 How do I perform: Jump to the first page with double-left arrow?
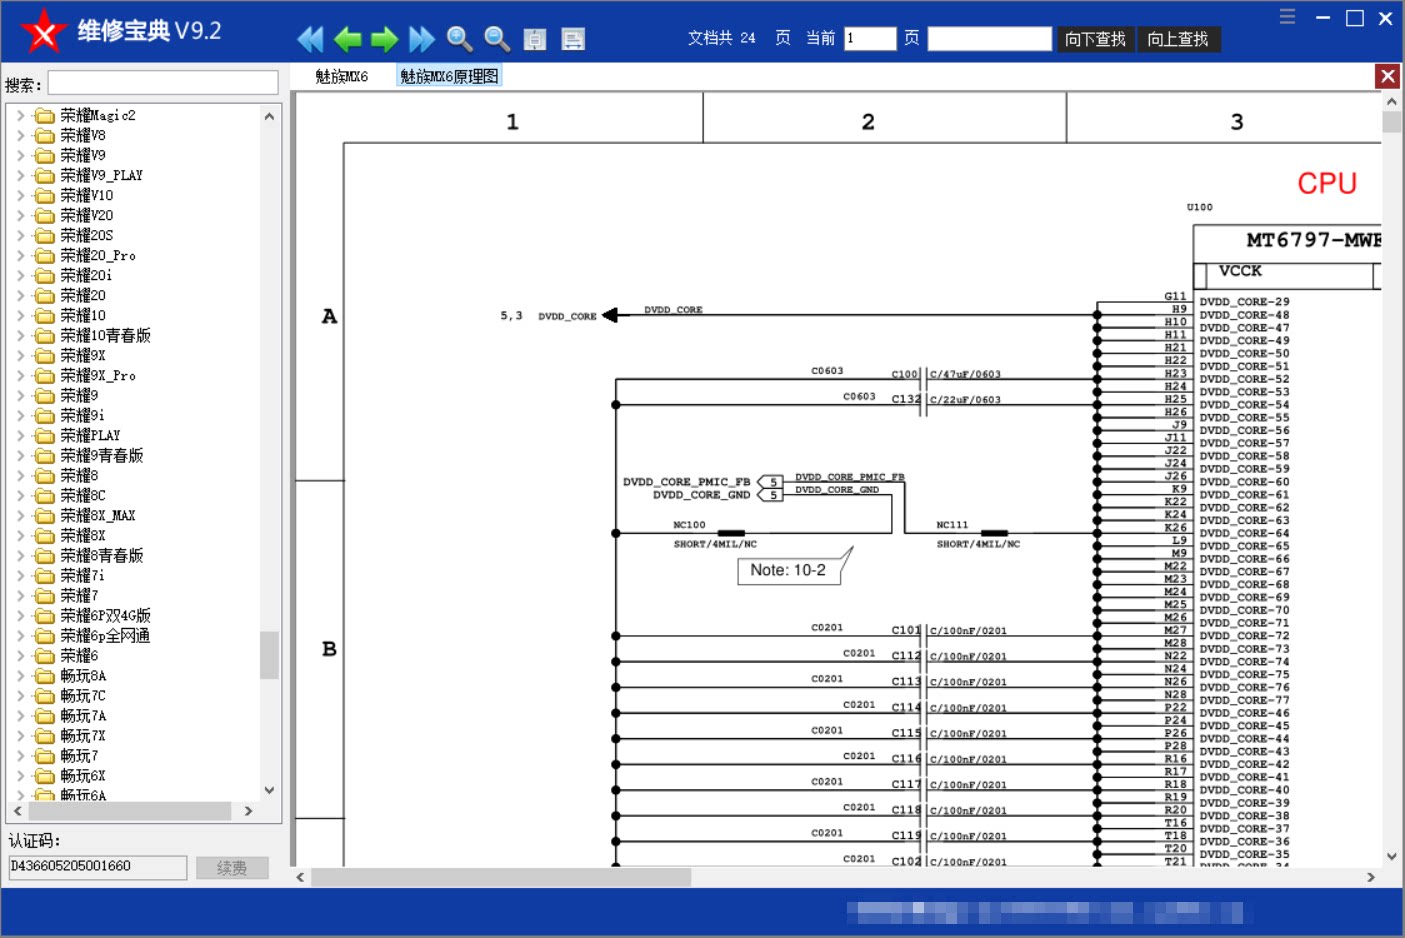310,39
